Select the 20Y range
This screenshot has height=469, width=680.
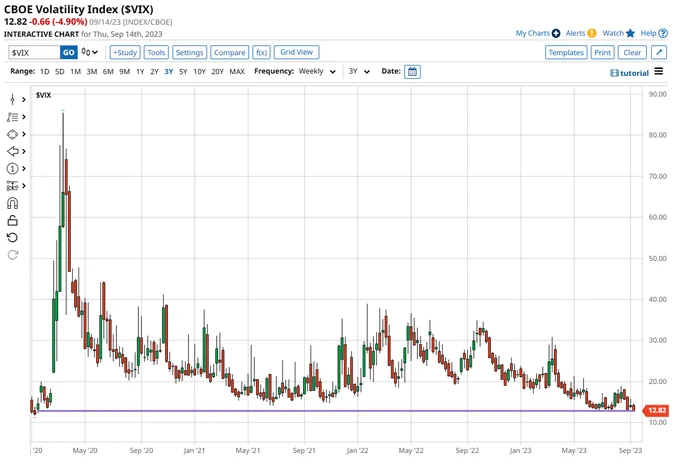point(217,72)
